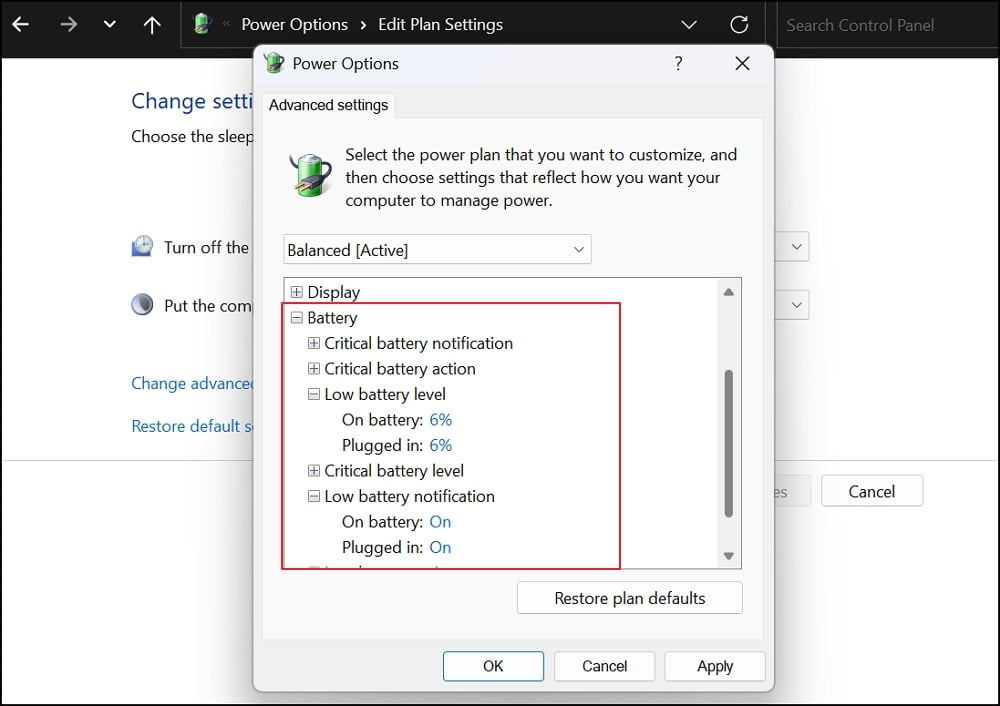The image size is (1000, 706).
Task: Click the Restore plan defaults button
Action: click(x=629, y=597)
